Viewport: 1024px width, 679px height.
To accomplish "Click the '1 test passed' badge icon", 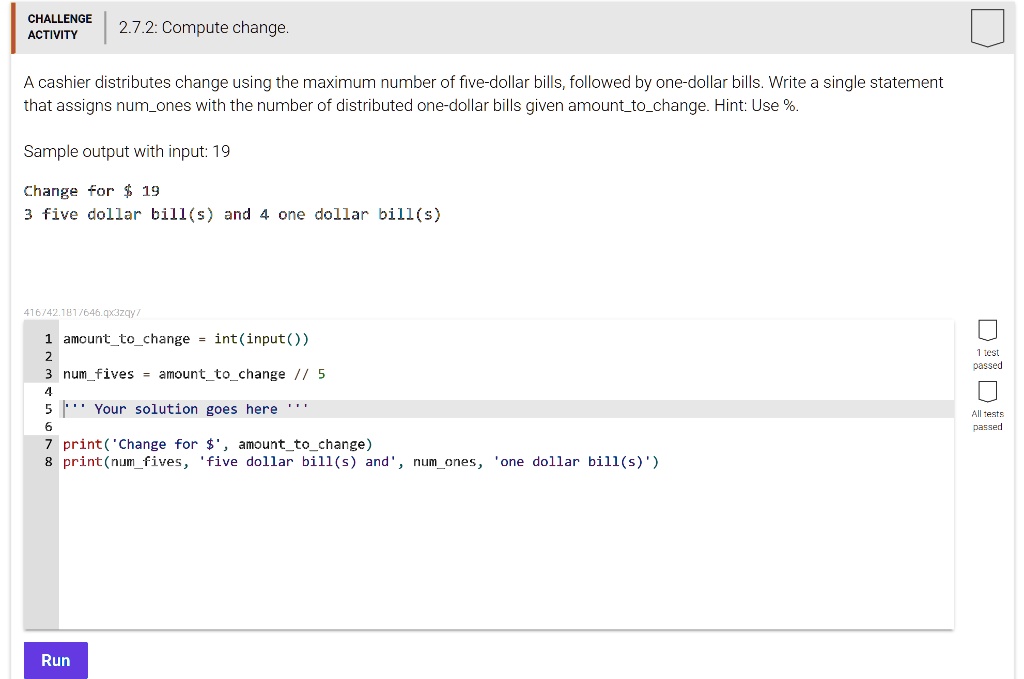I will click(x=987, y=330).
